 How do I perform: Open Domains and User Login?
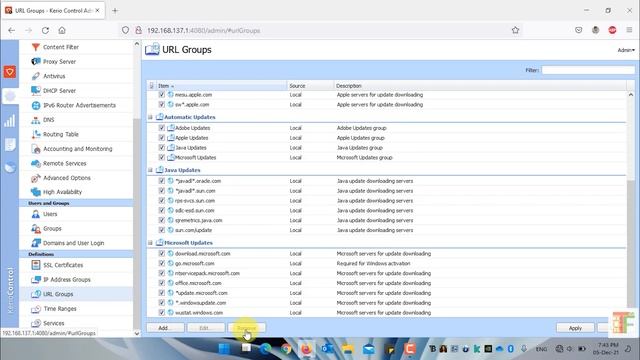point(73,243)
